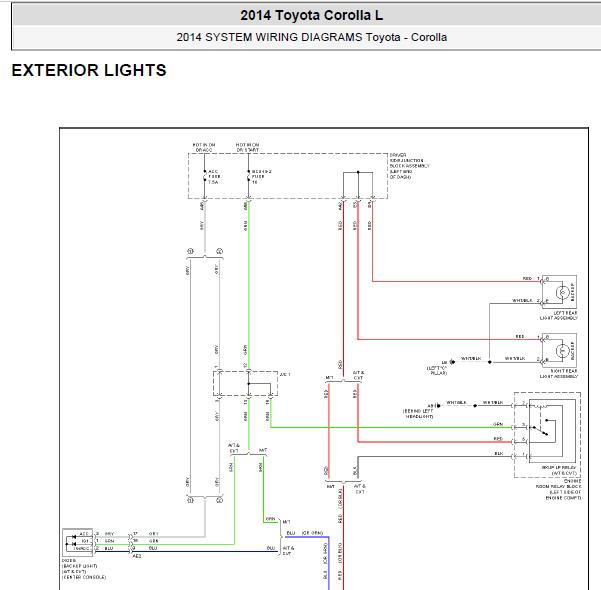
Task: Click the 'HOT IN ON OR ACC' label
Action: coord(204,147)
